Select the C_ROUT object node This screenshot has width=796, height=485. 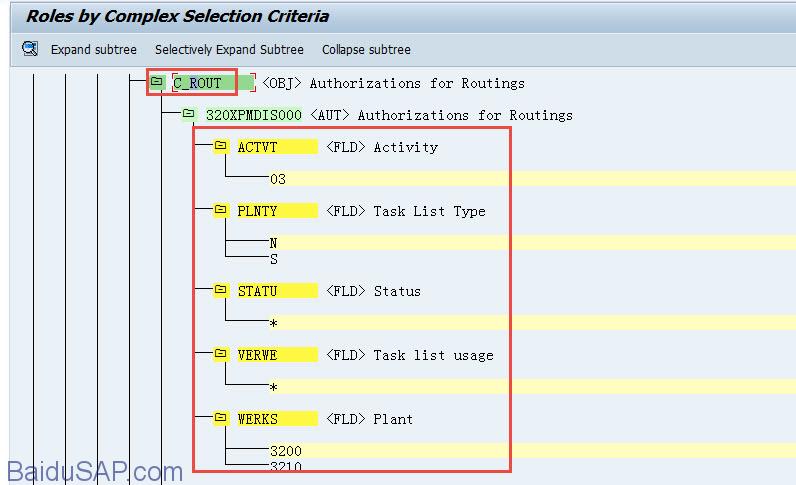coord(198,83)
